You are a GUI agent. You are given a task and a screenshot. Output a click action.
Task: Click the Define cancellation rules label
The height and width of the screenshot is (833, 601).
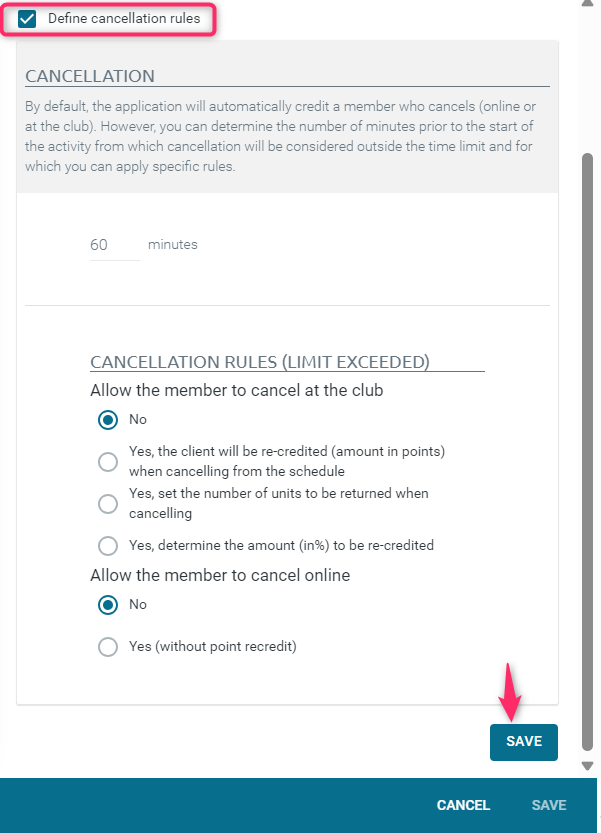coord(124,19)
